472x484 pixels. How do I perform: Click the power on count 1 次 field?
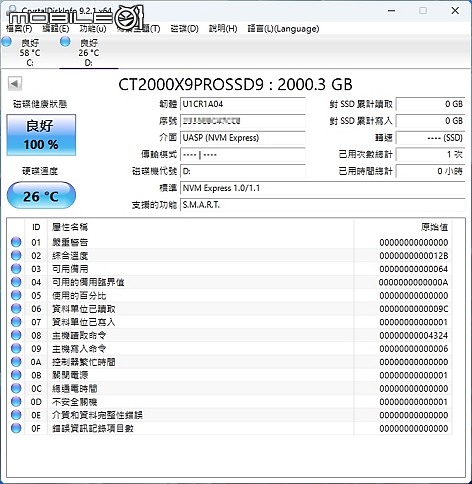coord(430,154)
